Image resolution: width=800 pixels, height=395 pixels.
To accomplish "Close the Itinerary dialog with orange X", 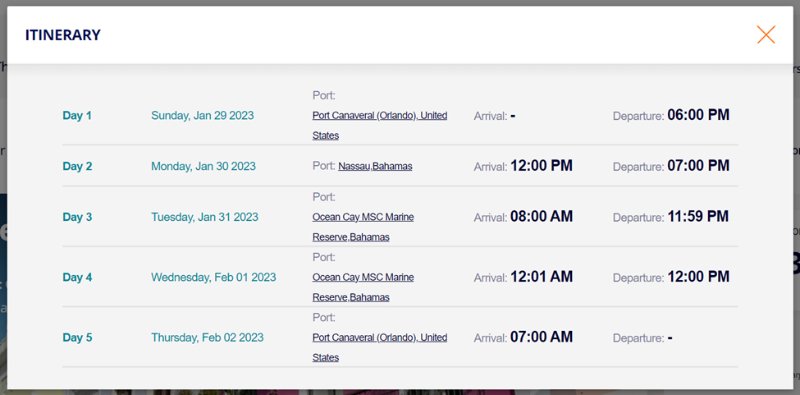I will point(766,35).
